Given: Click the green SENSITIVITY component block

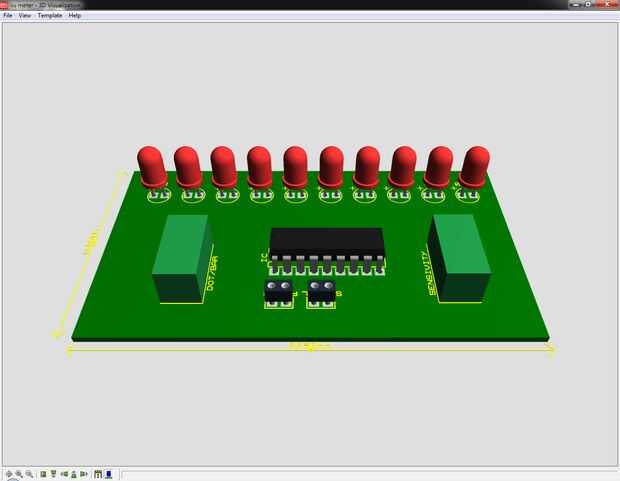Looking at the screenshot, I should point(459,258).
